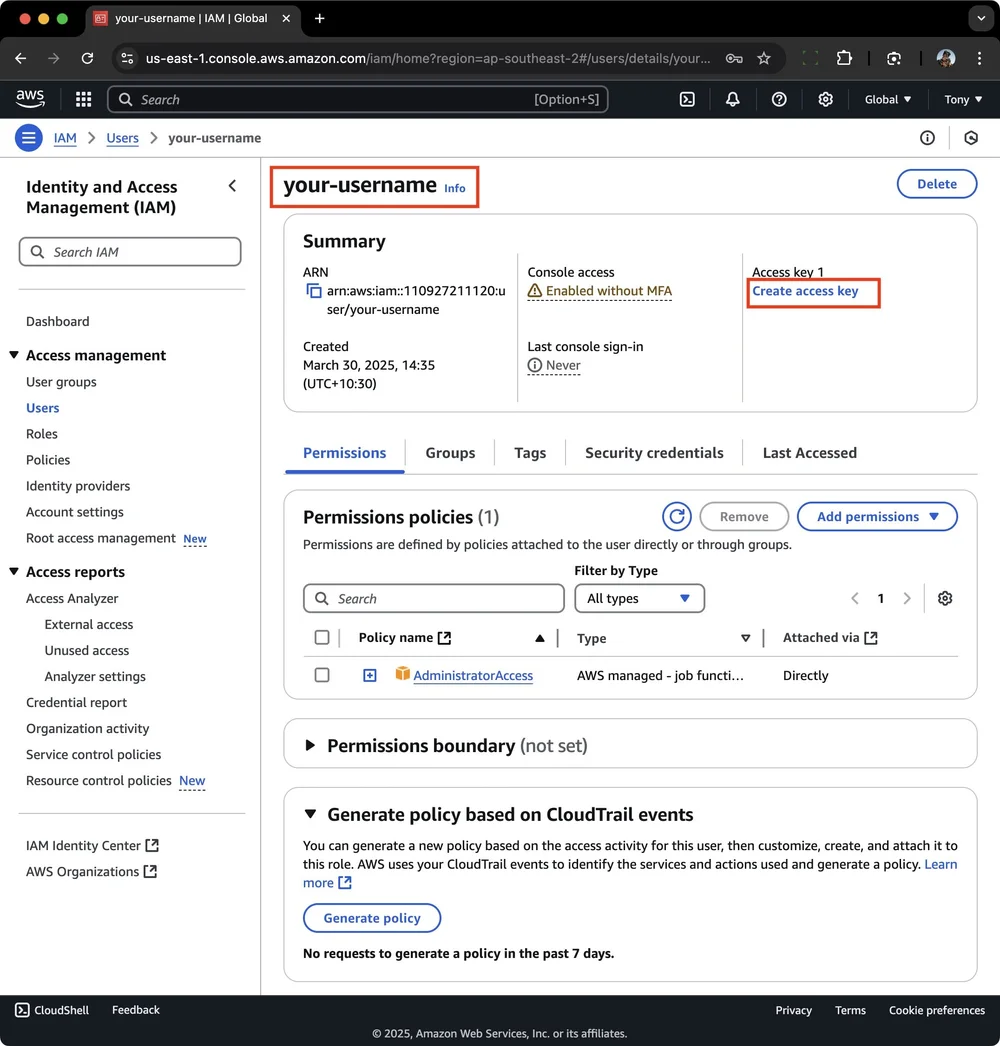Collapse the Access management nav group
The image size is (1000, 1046).
click(13, 355)
